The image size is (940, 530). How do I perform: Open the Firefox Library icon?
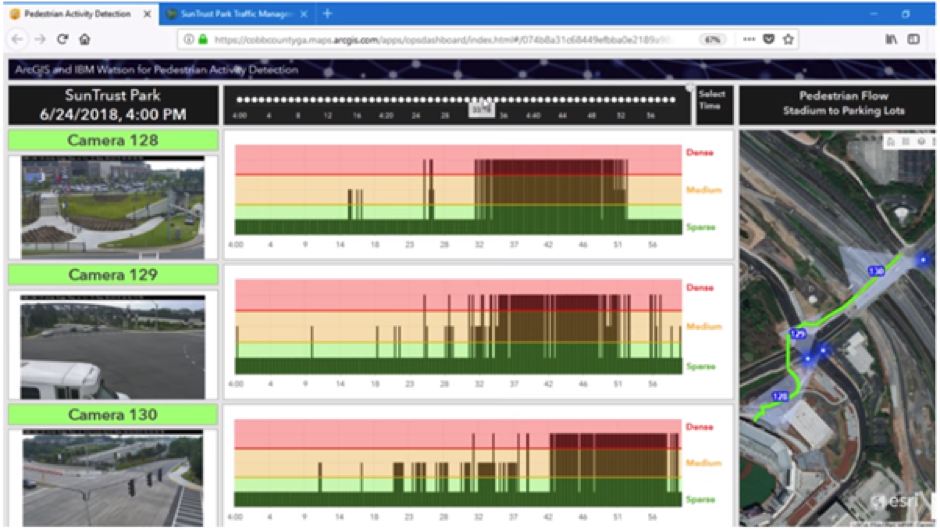[x=891, y=40]
